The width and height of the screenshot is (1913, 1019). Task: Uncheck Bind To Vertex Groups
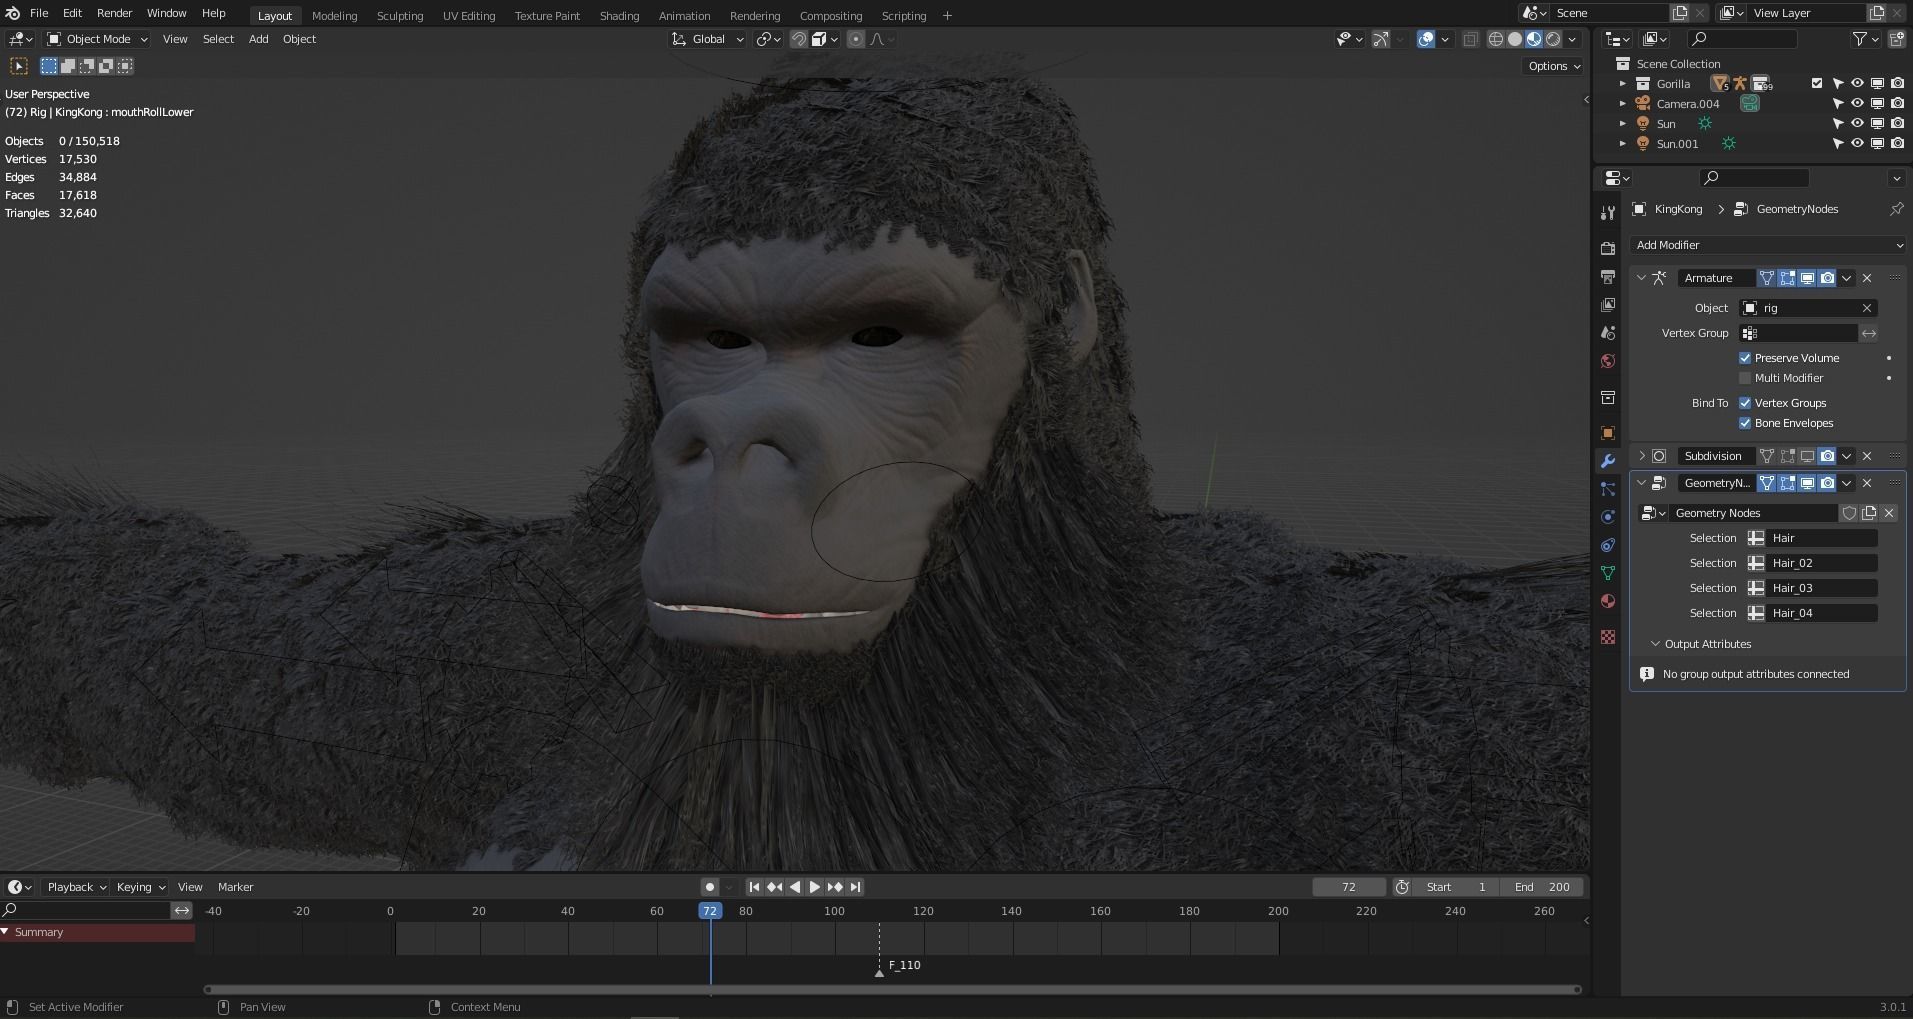pos(1745,403)
